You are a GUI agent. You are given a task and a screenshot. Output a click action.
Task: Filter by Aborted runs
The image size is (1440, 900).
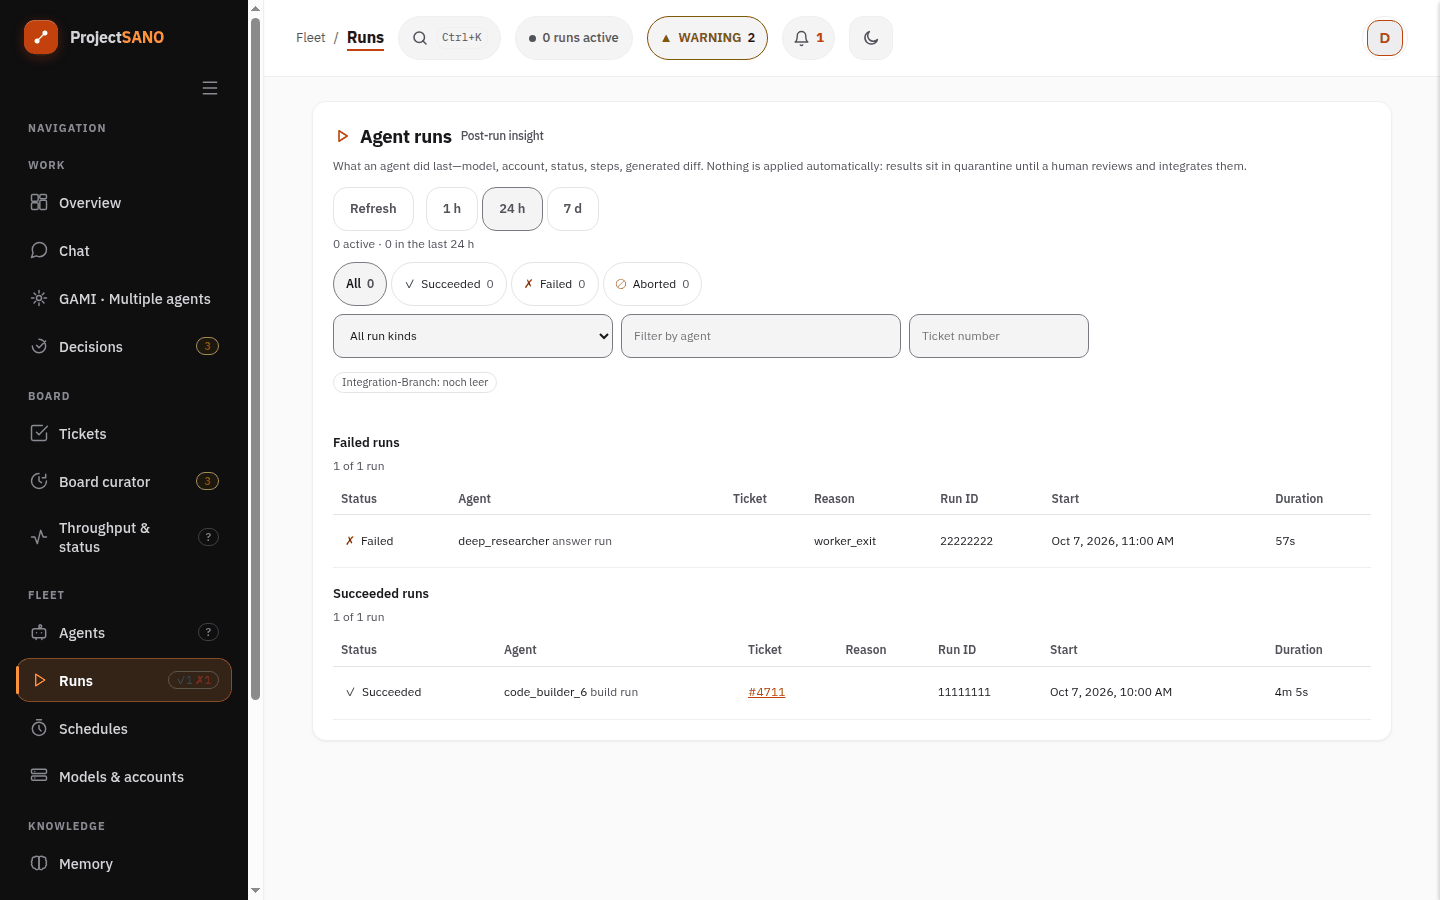(652, 284)
